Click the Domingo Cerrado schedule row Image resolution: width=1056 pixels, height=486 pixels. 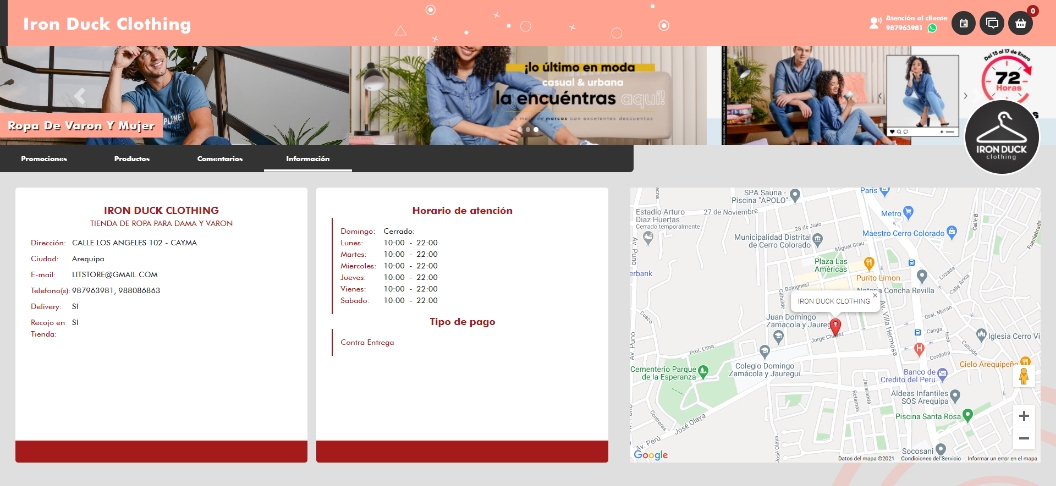pos(377,232)
